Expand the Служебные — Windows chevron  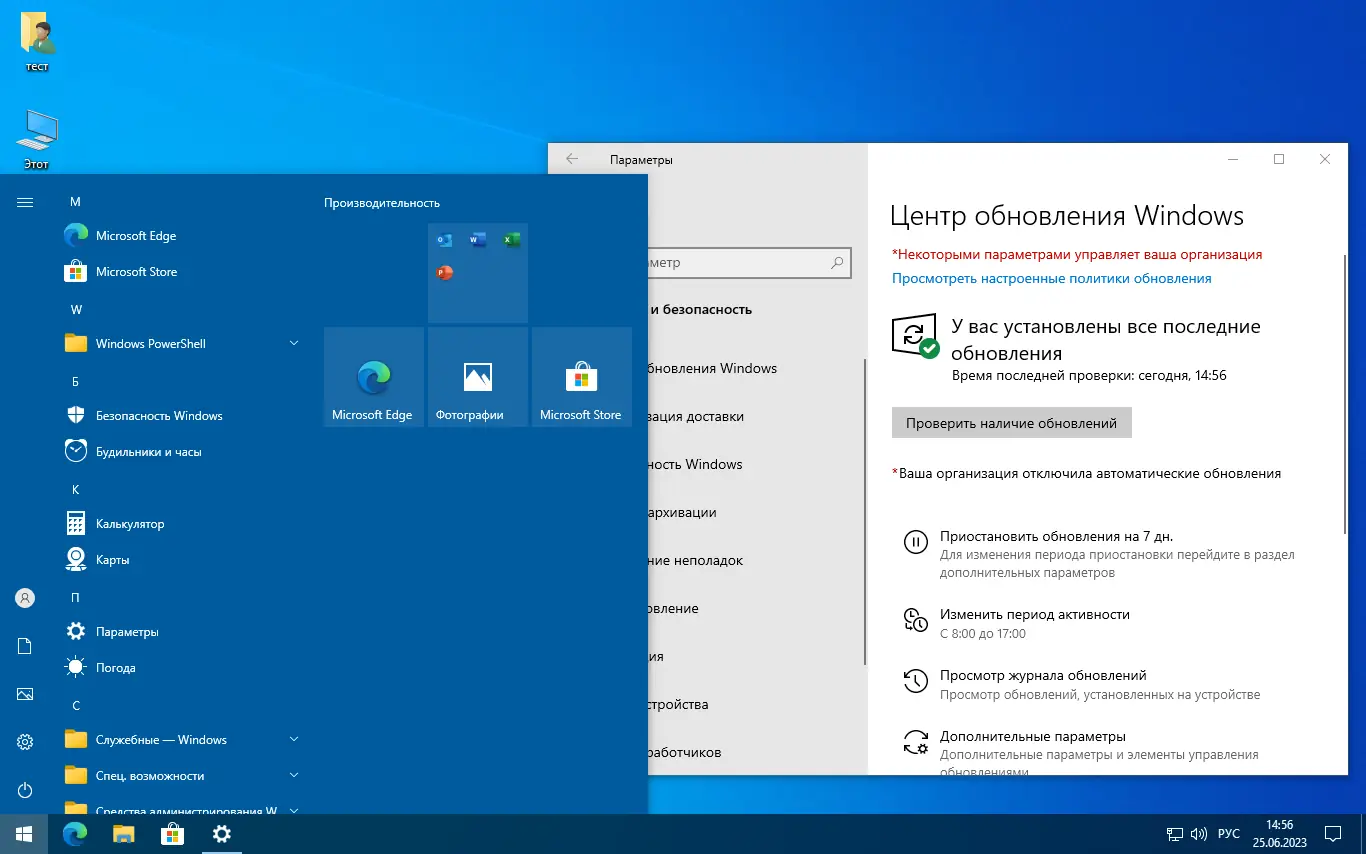(294, 740)
